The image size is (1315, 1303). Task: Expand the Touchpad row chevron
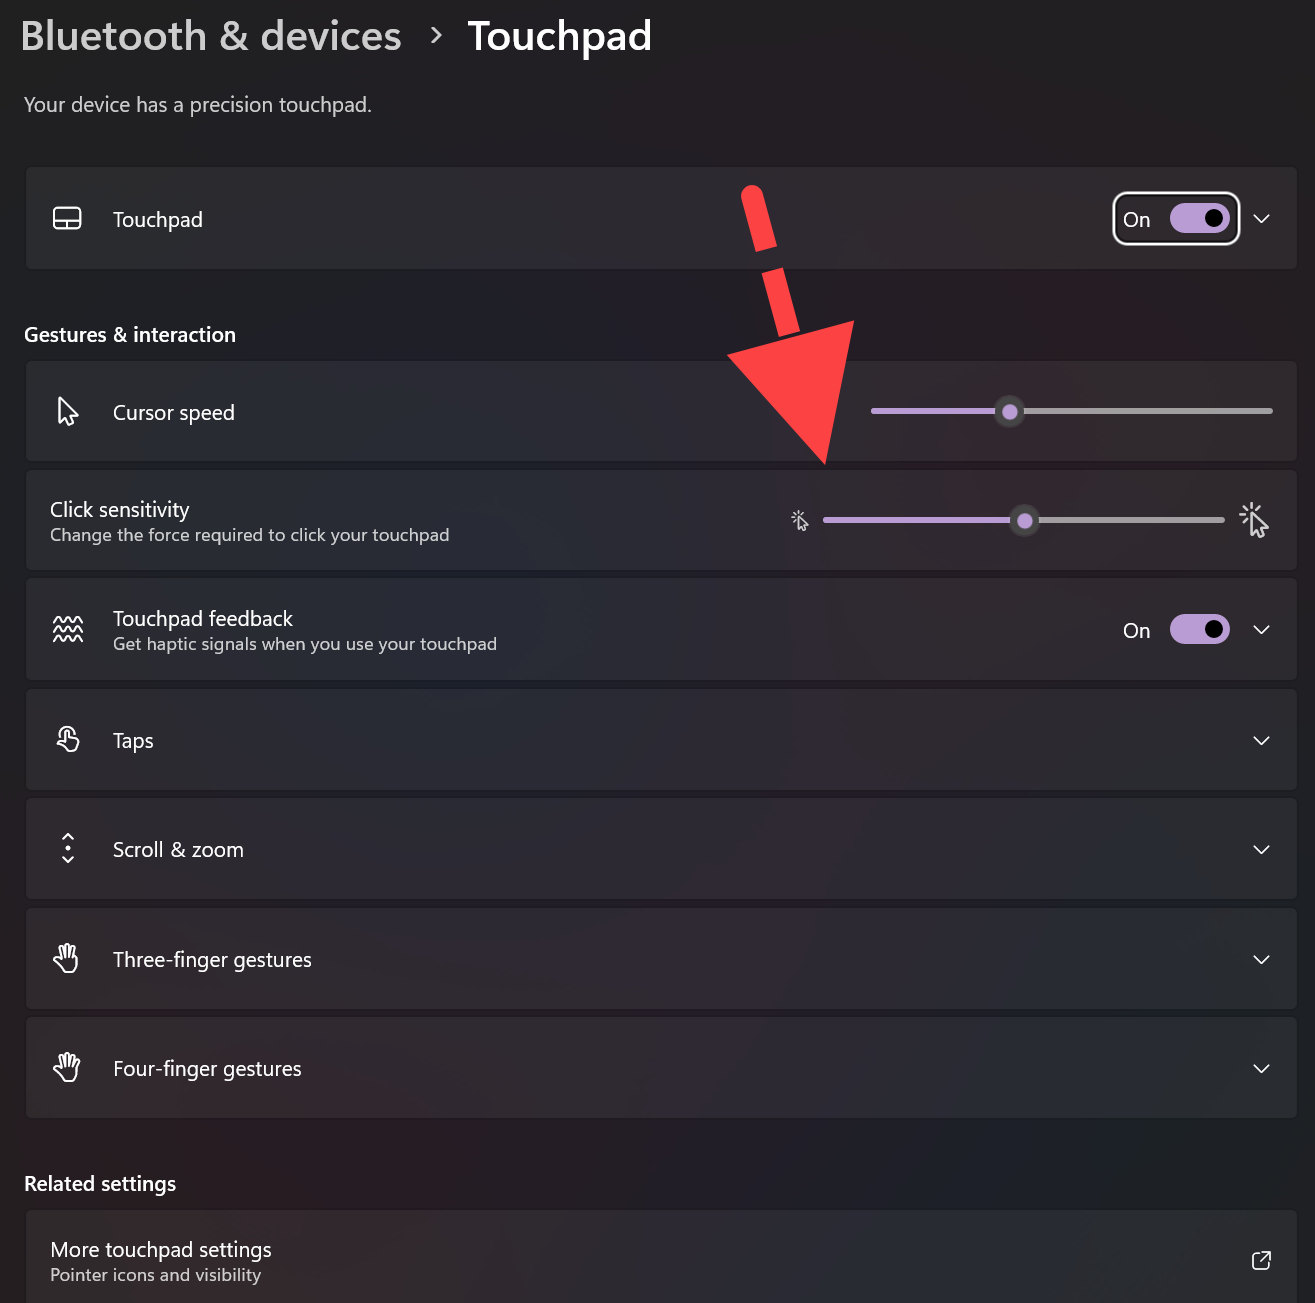[1262, 218]
